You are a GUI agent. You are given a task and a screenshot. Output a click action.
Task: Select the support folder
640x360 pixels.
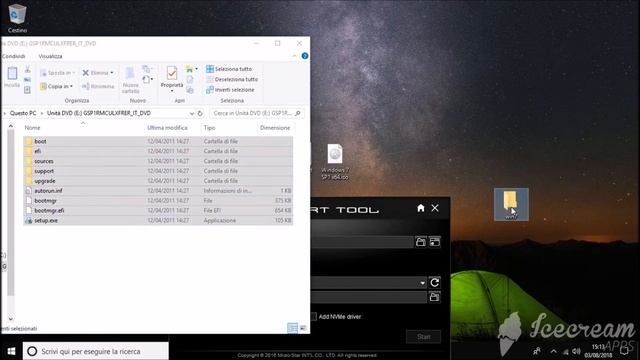158,171
